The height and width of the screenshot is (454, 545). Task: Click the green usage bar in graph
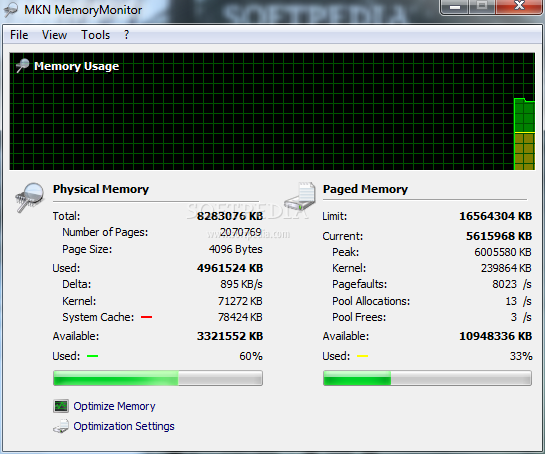[524, 134]
